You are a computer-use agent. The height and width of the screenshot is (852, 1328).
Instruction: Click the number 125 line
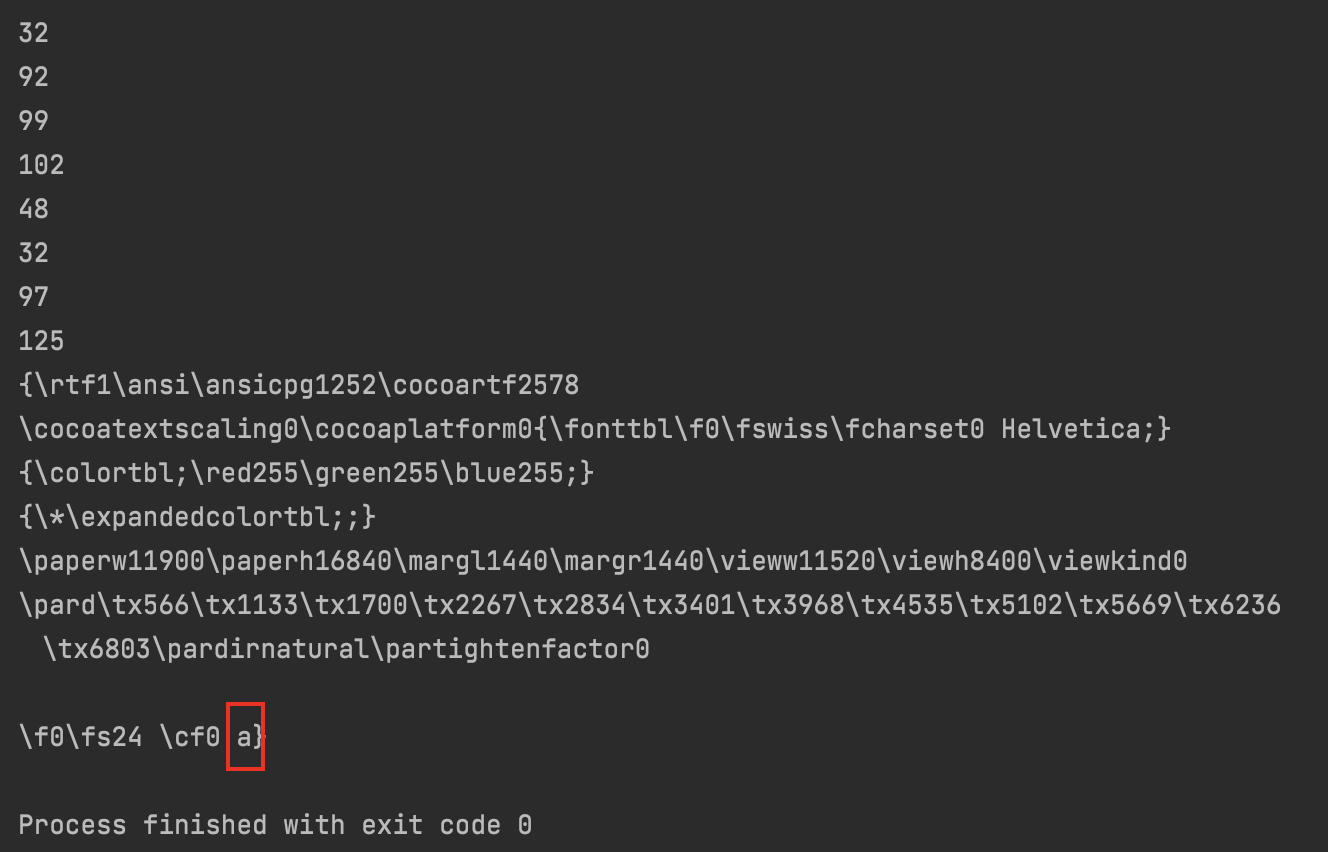(x=41, y=341)
